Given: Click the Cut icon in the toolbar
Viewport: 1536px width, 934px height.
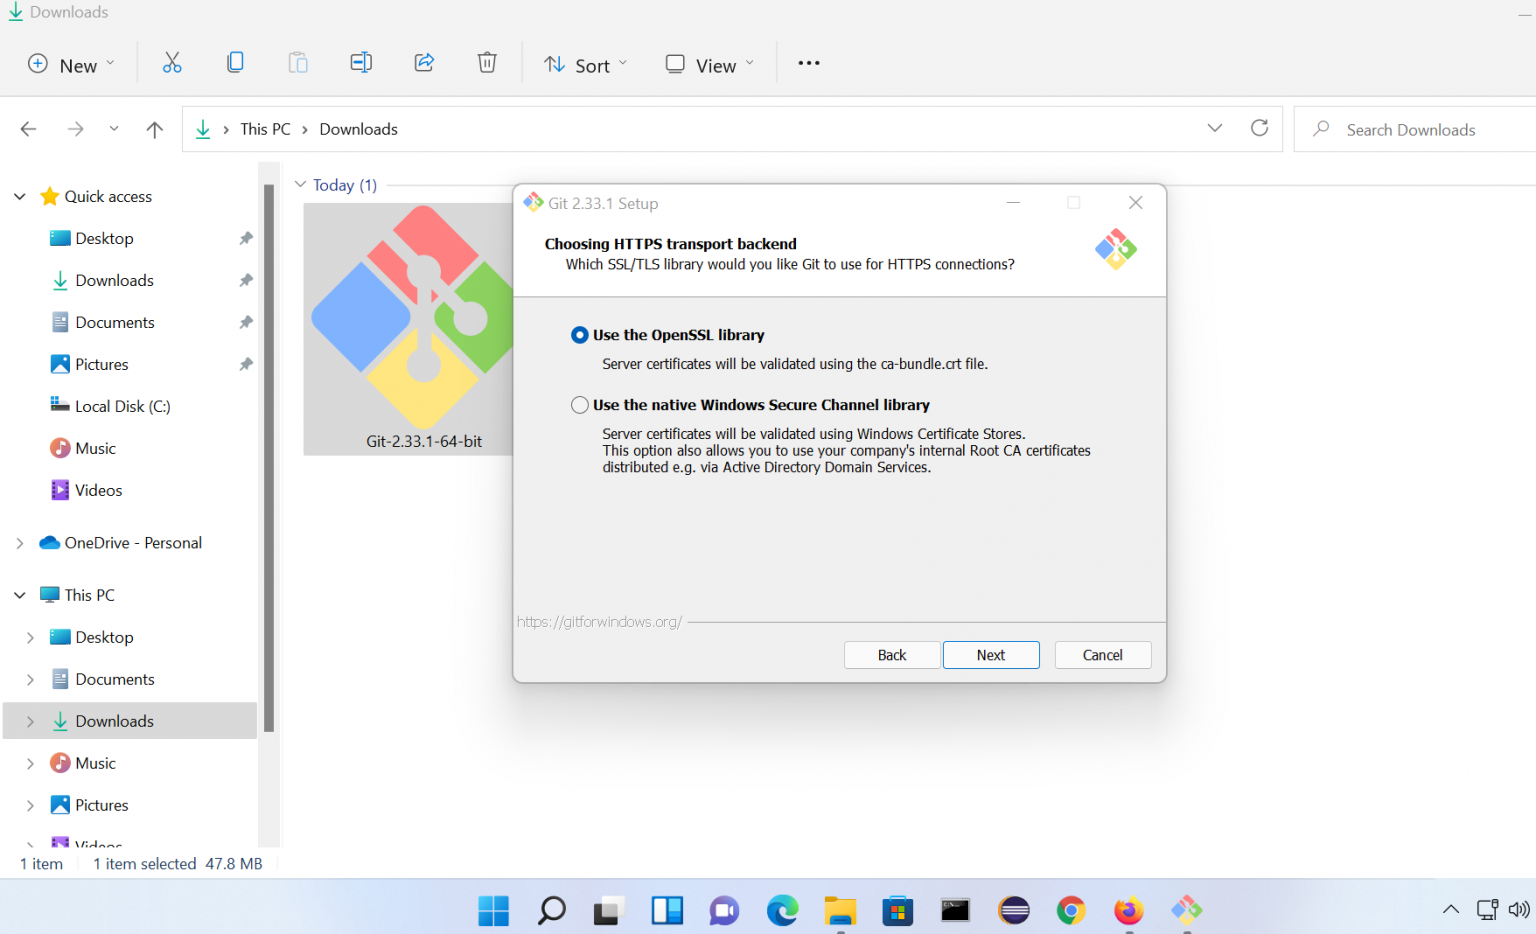Looking at the screenshot, I should click(172, 62).
